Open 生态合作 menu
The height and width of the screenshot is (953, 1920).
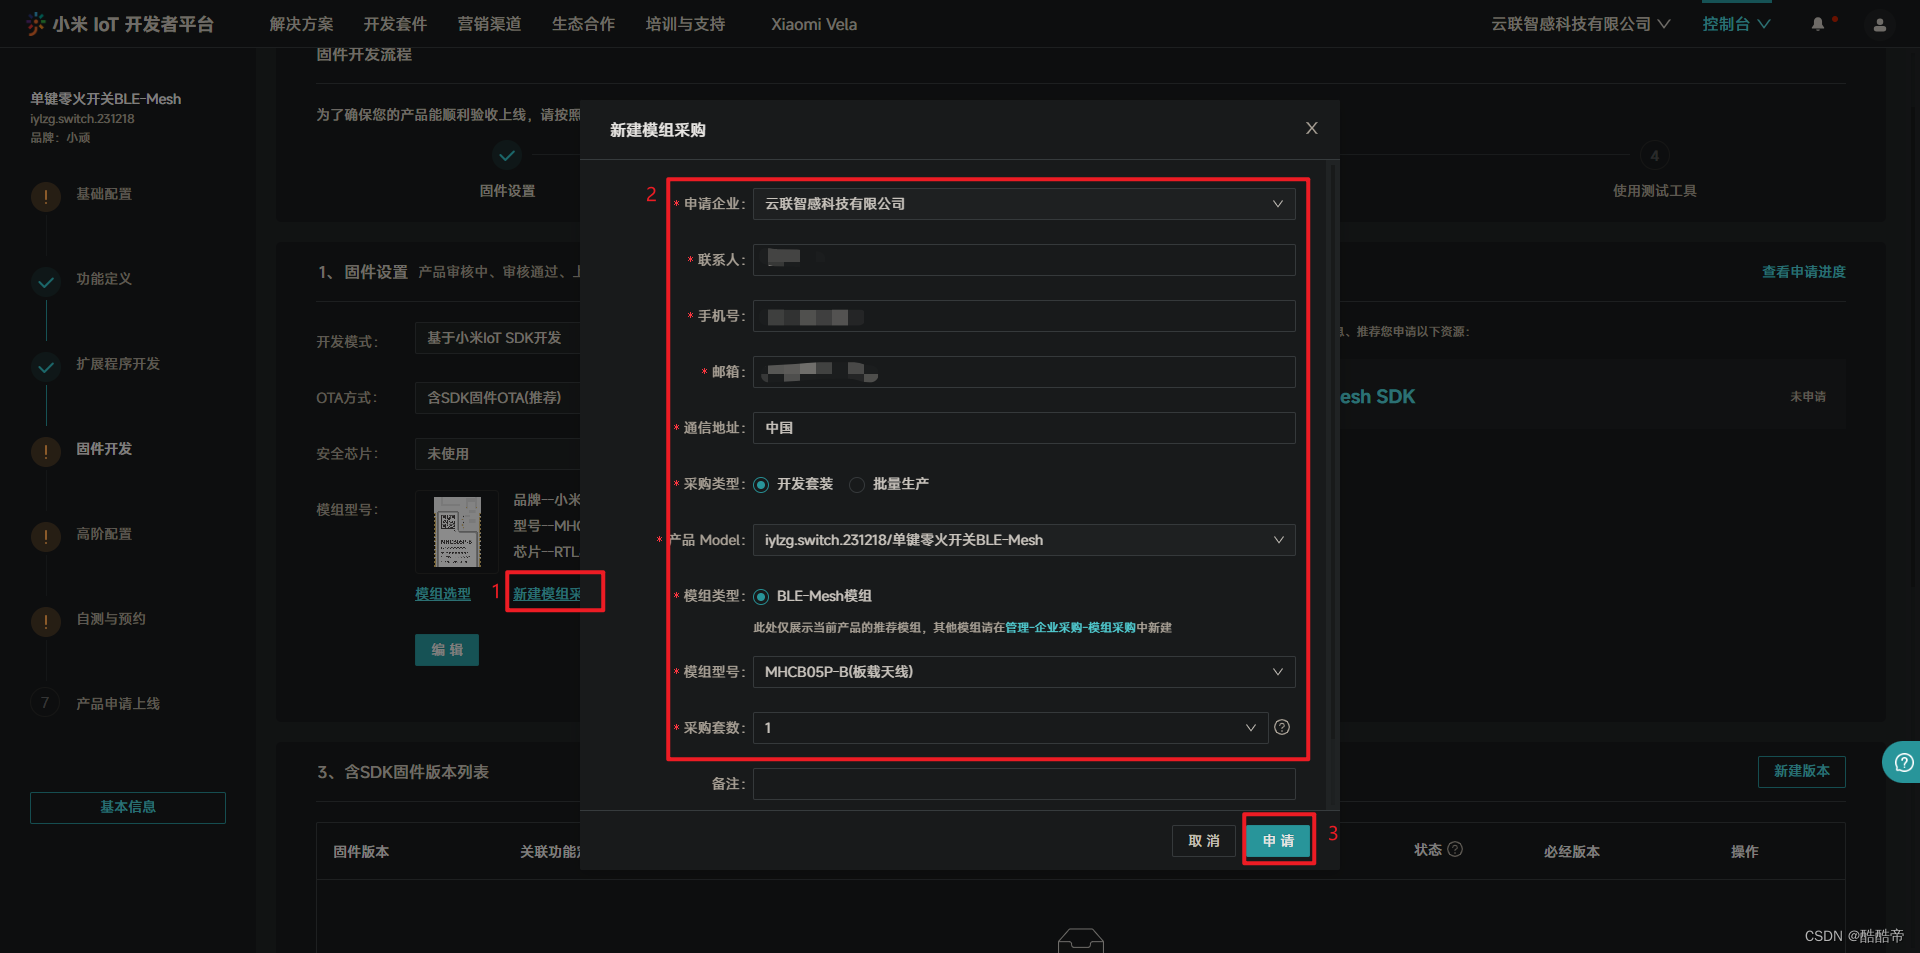(583, 24)
